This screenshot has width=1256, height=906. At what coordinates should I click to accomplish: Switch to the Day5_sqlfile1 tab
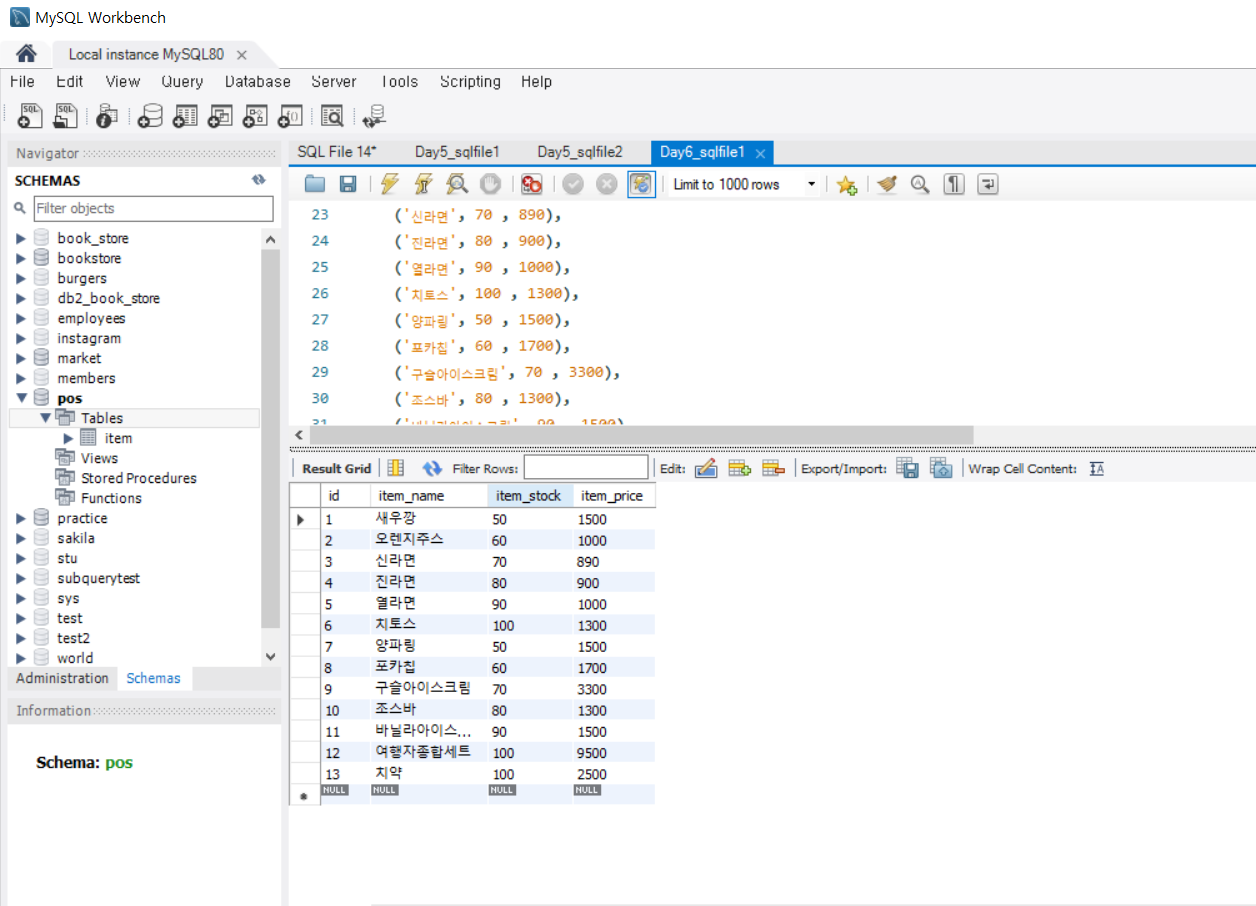(457, 152)
